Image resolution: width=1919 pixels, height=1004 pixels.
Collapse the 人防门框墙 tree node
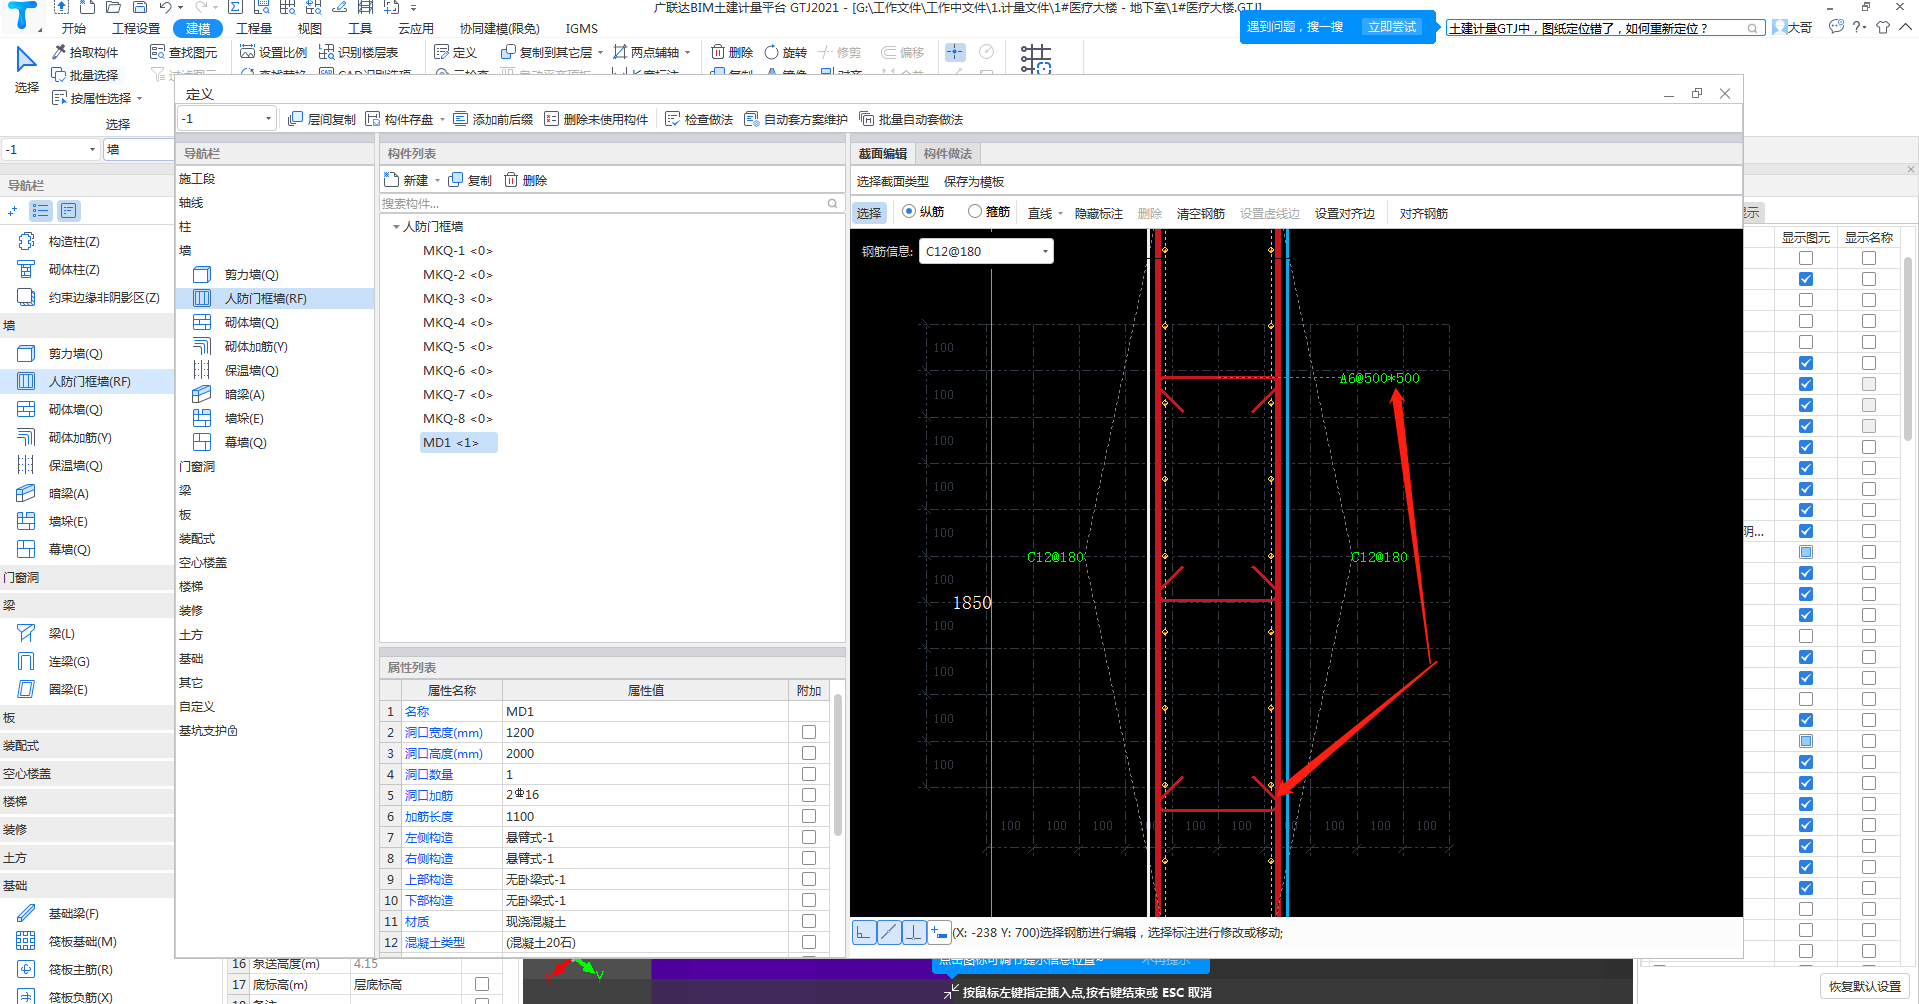point(396,227)
